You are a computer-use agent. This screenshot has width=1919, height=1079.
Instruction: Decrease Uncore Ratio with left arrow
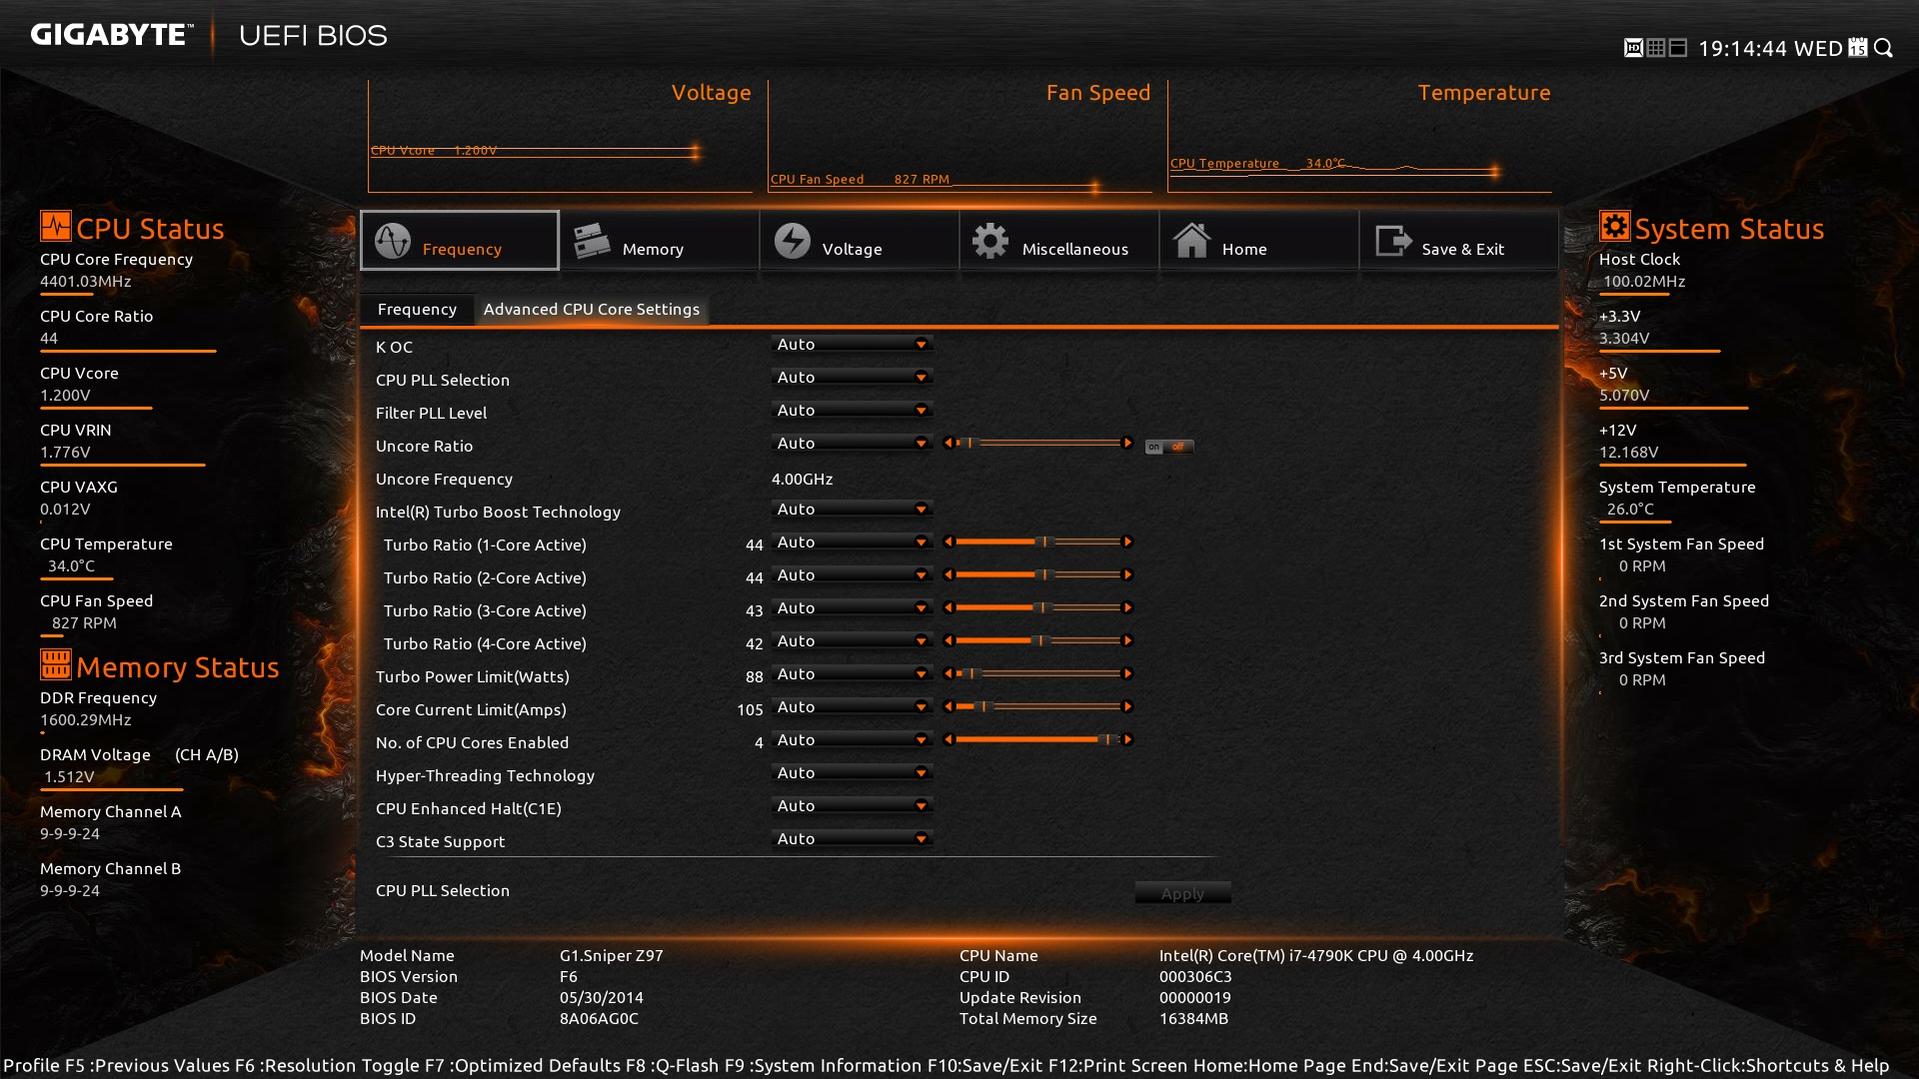(948, 443)
